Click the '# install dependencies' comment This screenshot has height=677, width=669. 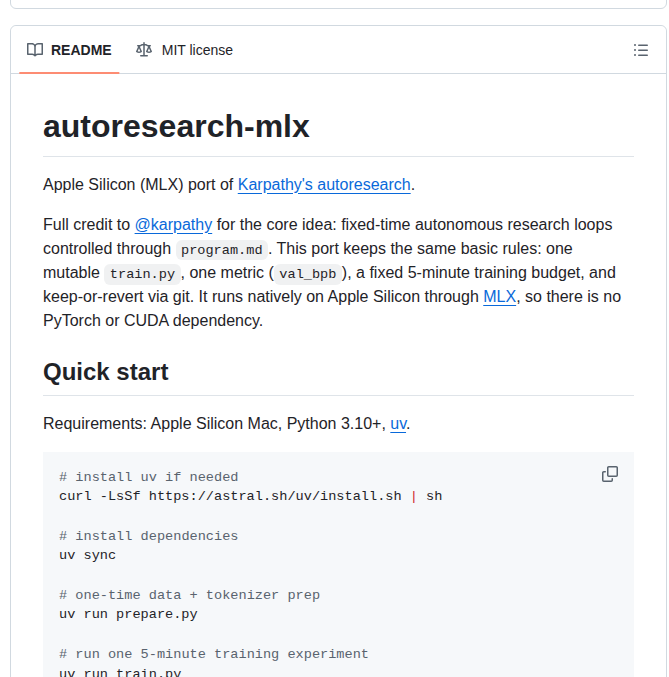pos(149,536)
